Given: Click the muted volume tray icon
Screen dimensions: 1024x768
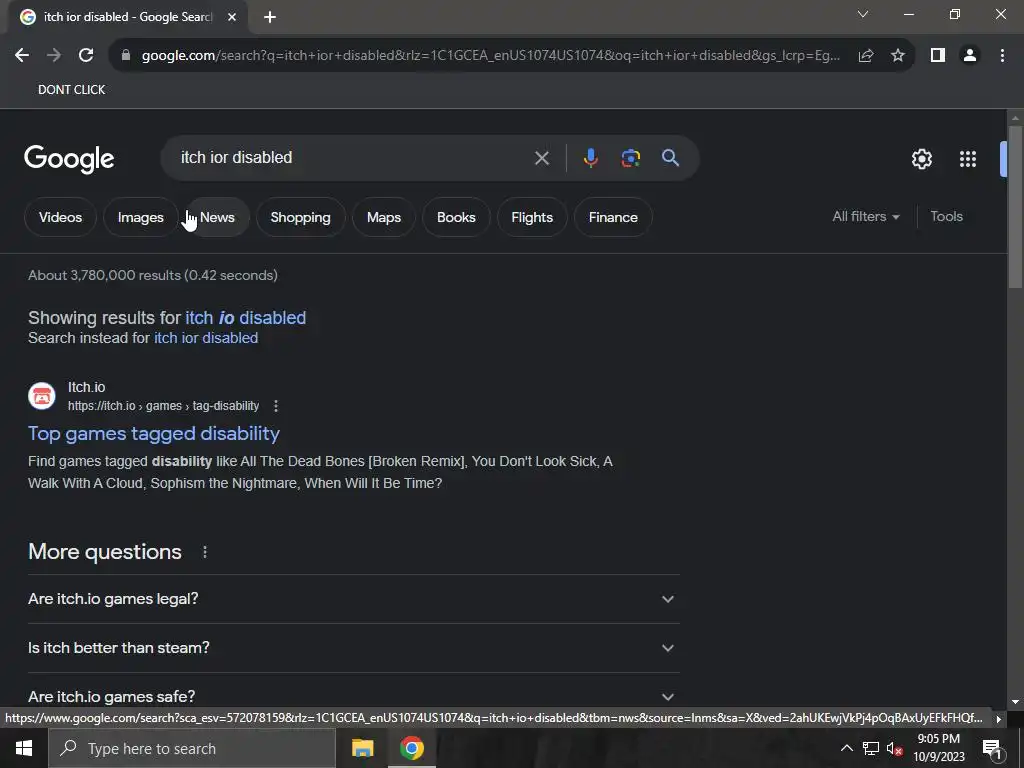Looking at the screenshot, I should 894,748.
